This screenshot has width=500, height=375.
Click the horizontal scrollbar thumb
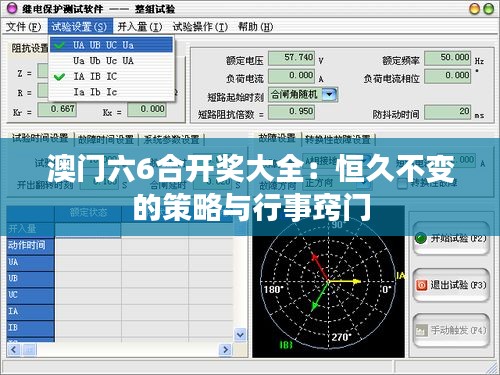coord(29,350)
